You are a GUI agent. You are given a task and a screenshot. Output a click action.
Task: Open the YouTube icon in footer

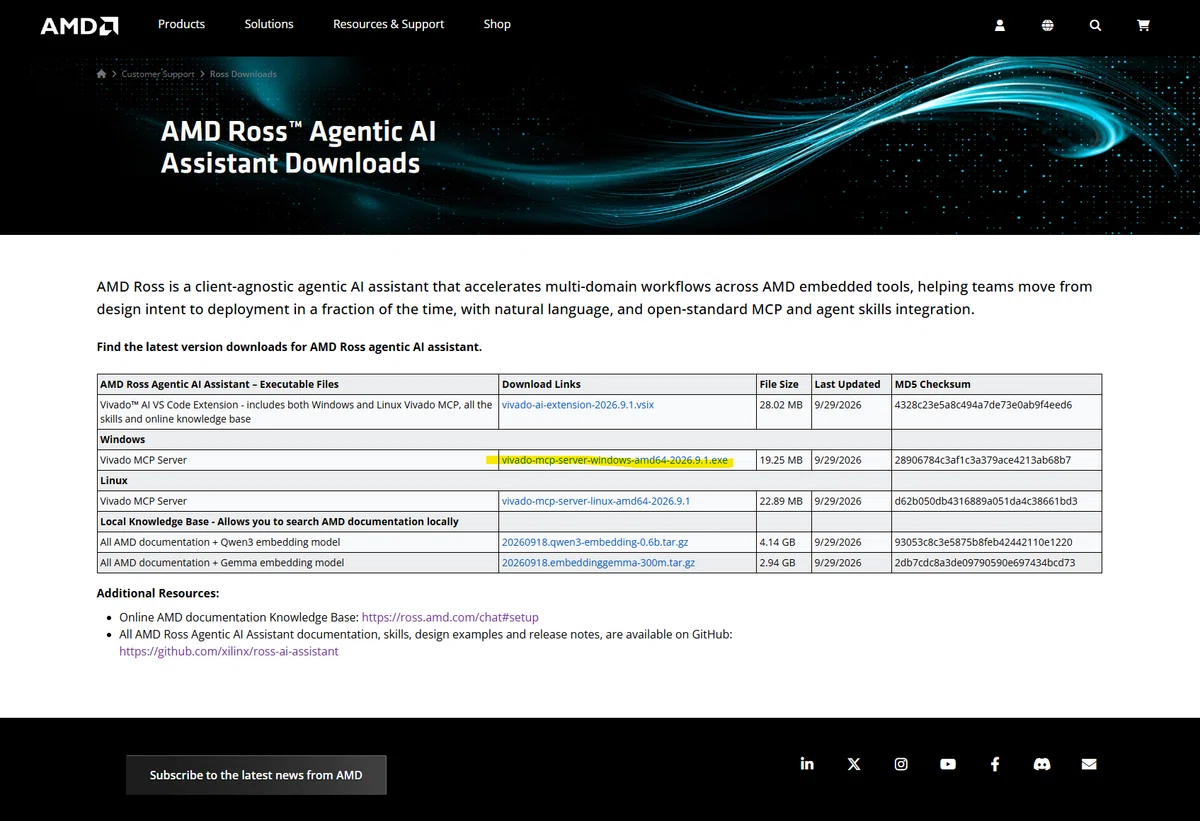(x=948, y=764)
